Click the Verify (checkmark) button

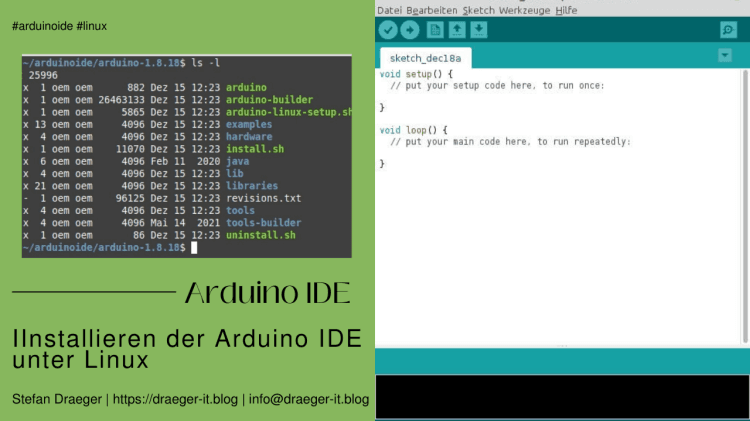pos(388,30)
